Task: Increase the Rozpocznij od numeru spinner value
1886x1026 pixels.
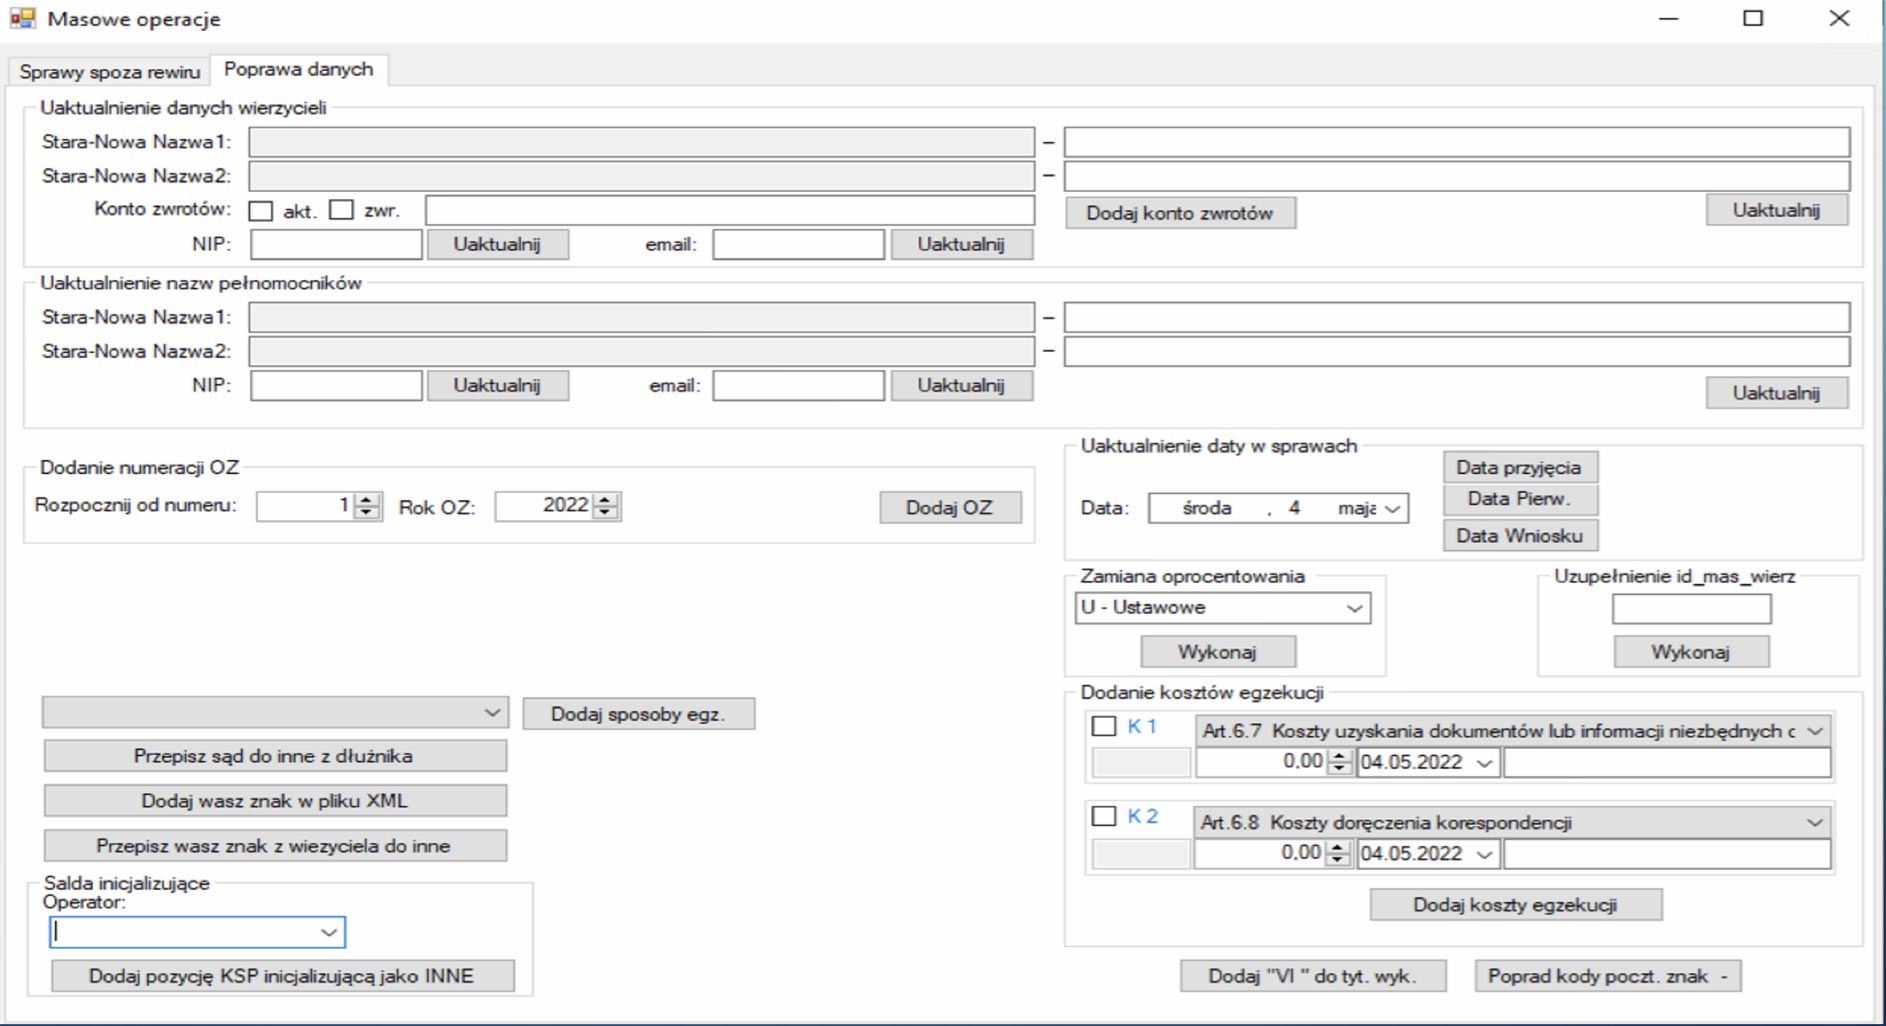Action: (x=367, y=500)
